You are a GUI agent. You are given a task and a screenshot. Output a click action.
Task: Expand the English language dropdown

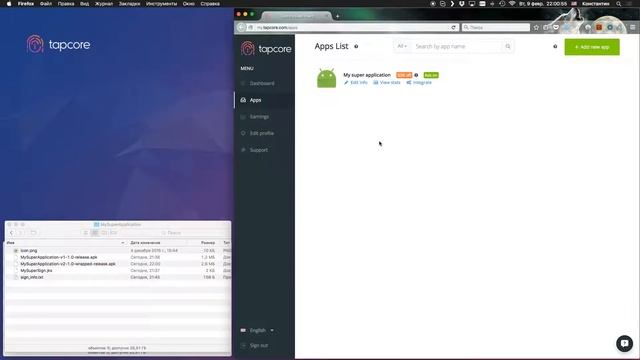coord(258,330)
